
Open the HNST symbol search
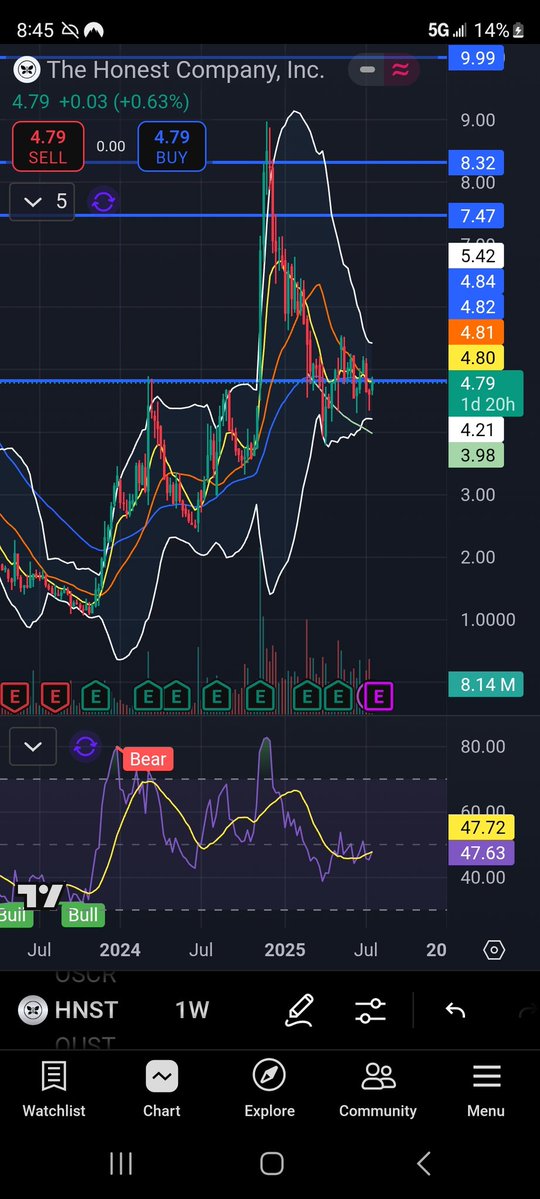point(69,1010)
